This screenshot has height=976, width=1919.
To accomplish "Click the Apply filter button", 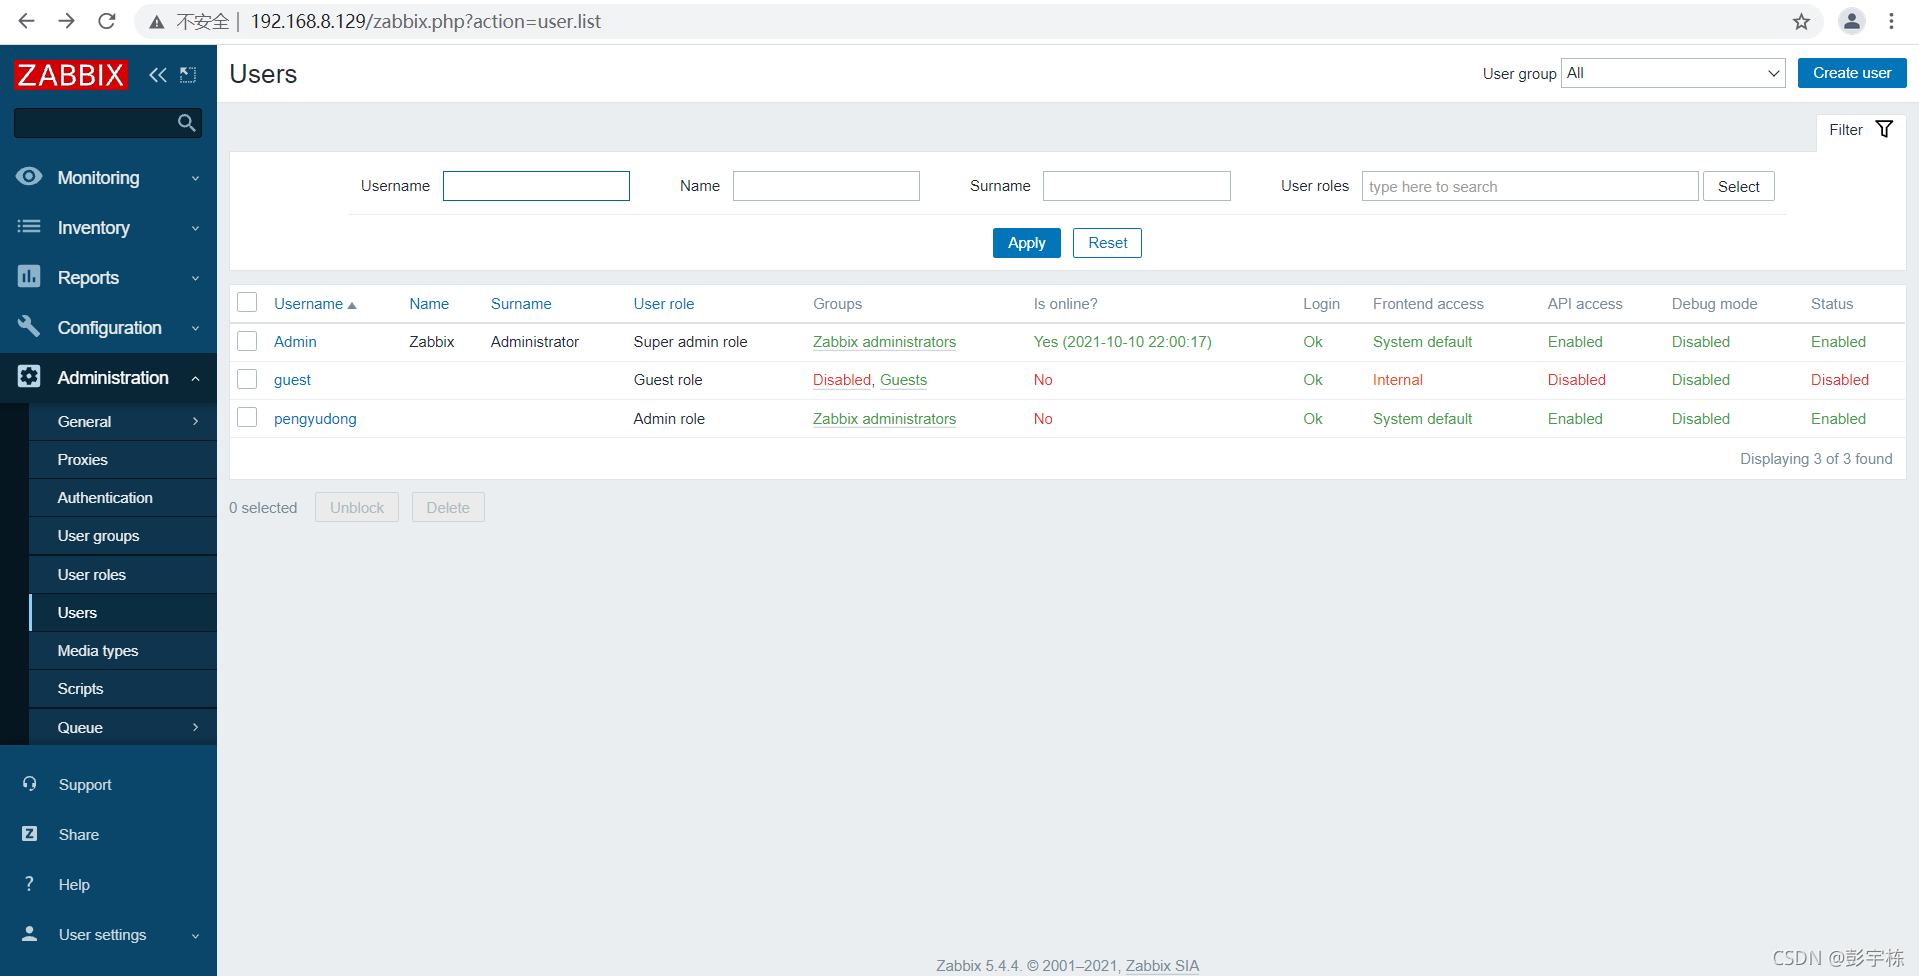I will tap(1026, 243).
